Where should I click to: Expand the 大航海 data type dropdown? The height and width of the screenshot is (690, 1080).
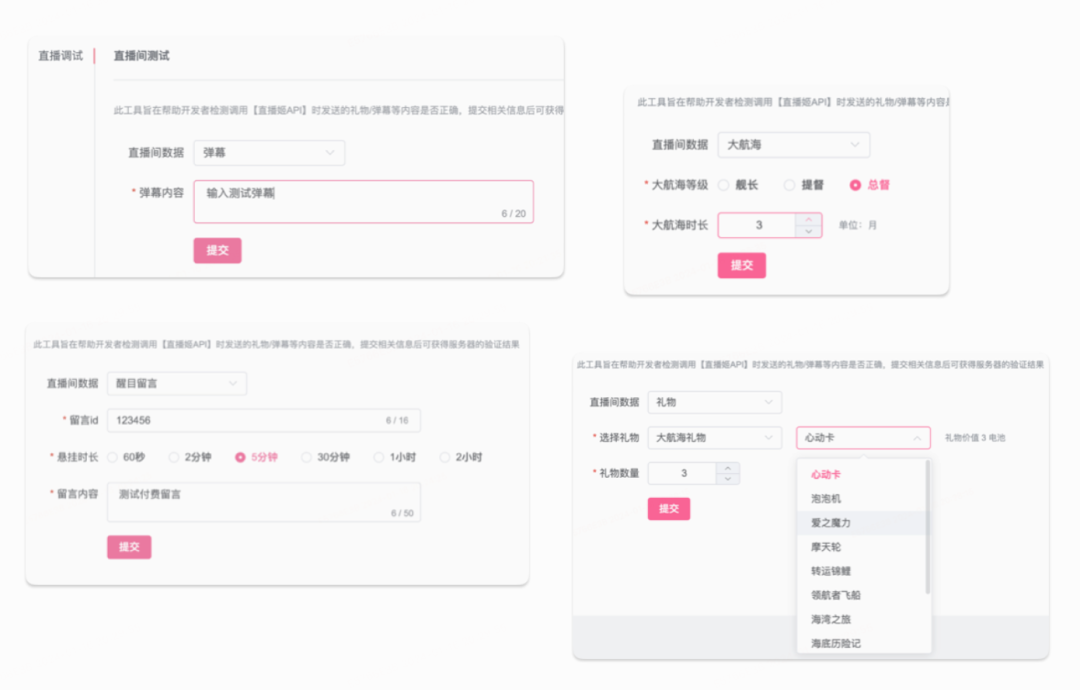793,145
